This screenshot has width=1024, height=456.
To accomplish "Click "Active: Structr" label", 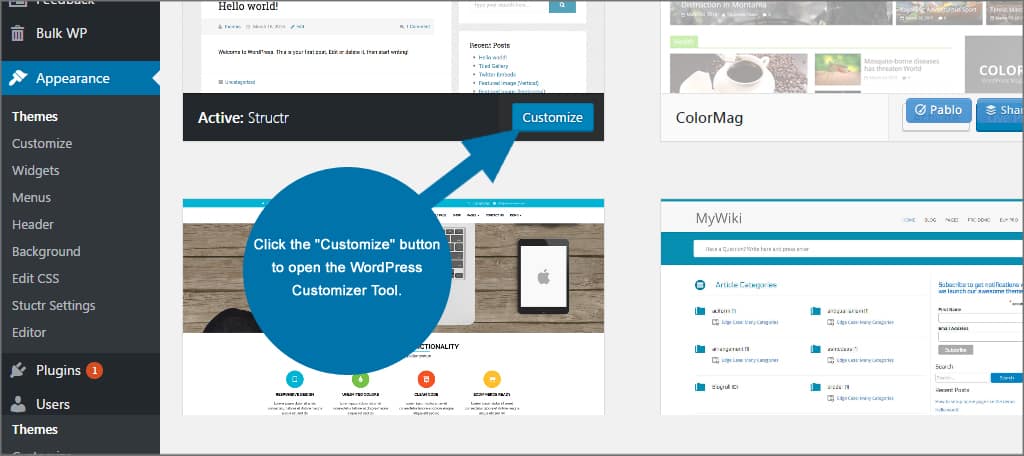I will click(243, 118).
